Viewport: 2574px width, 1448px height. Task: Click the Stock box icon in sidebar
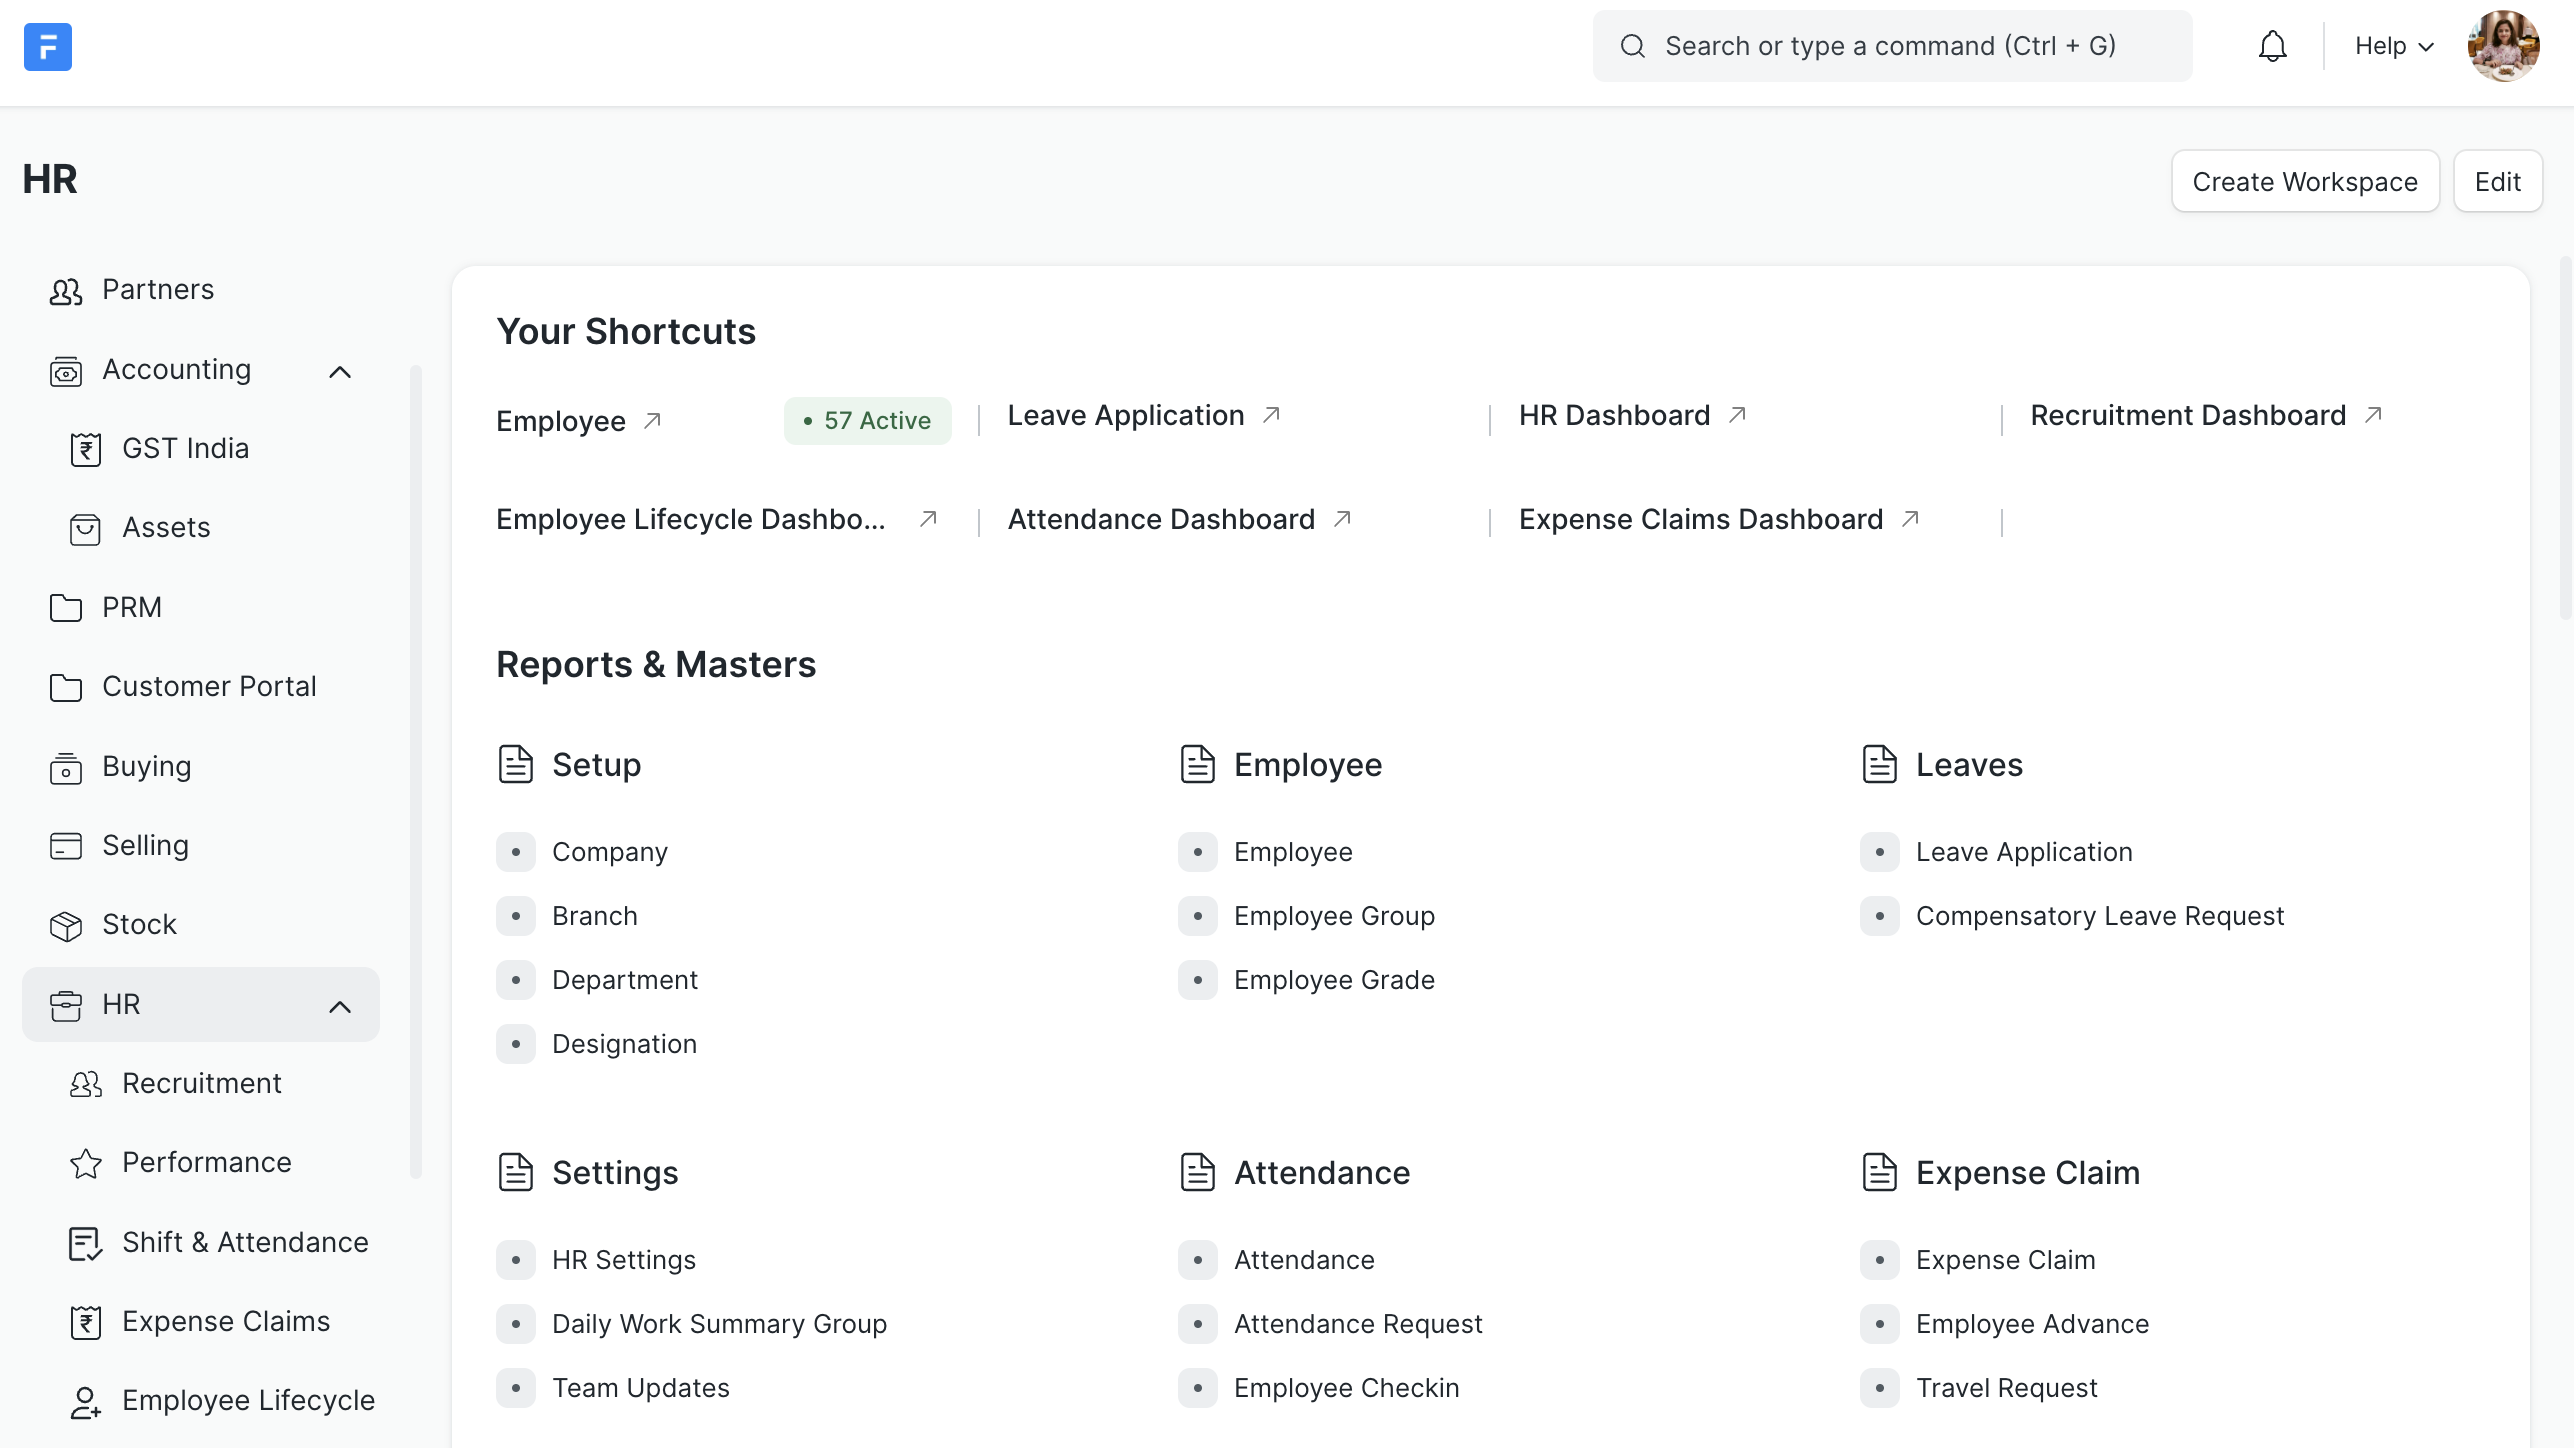coord(66,925)
